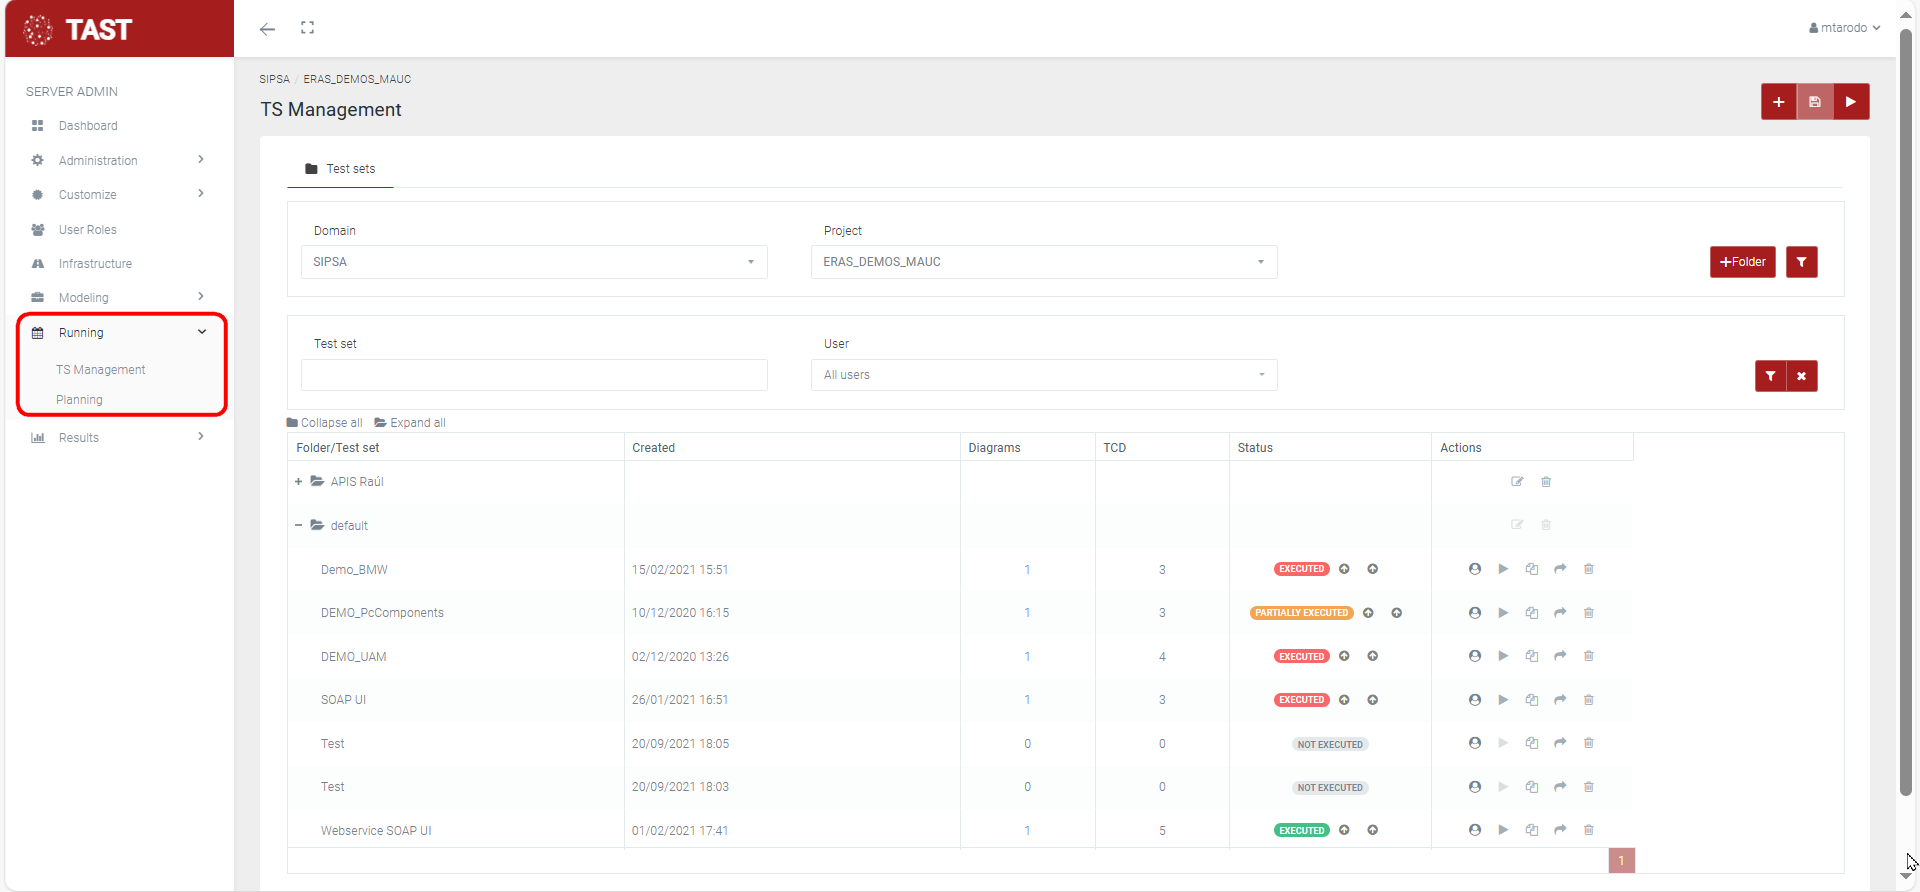Open the All users dropdown
Viewport: 1920px width, 892px height.
tap(1043, 375)
